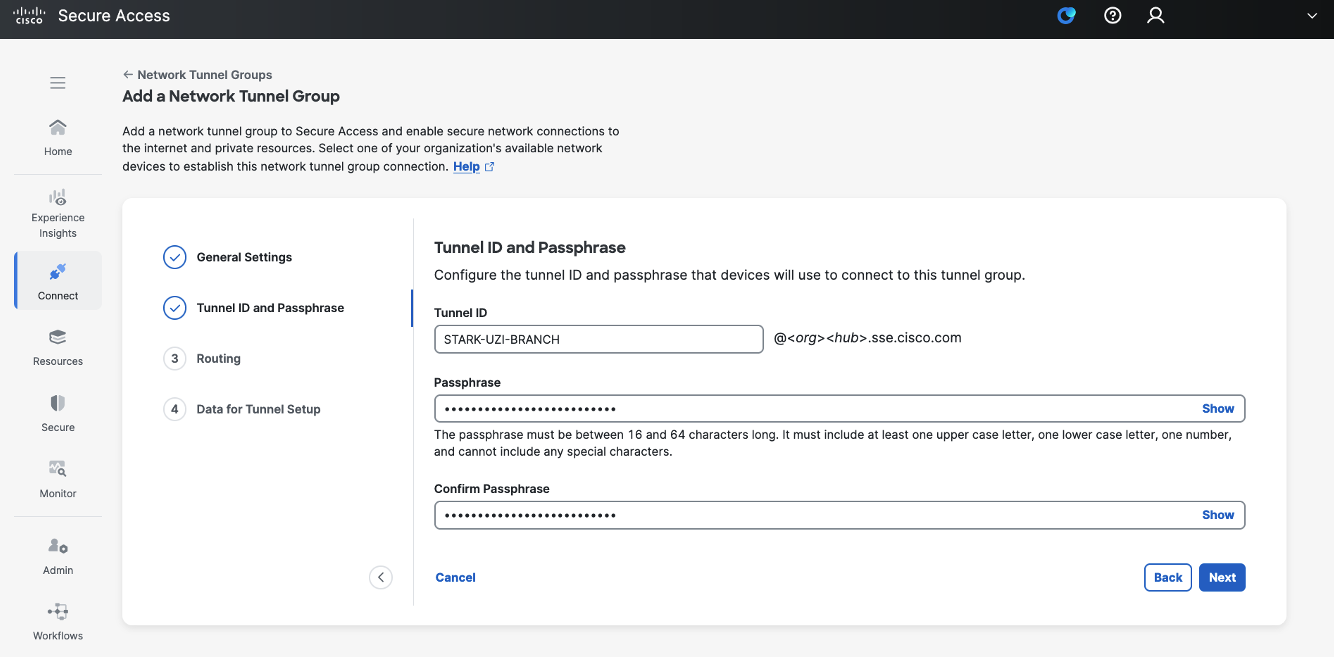Open the user account icon
Screen dimensions: 1334x658
pos(1156,15)
